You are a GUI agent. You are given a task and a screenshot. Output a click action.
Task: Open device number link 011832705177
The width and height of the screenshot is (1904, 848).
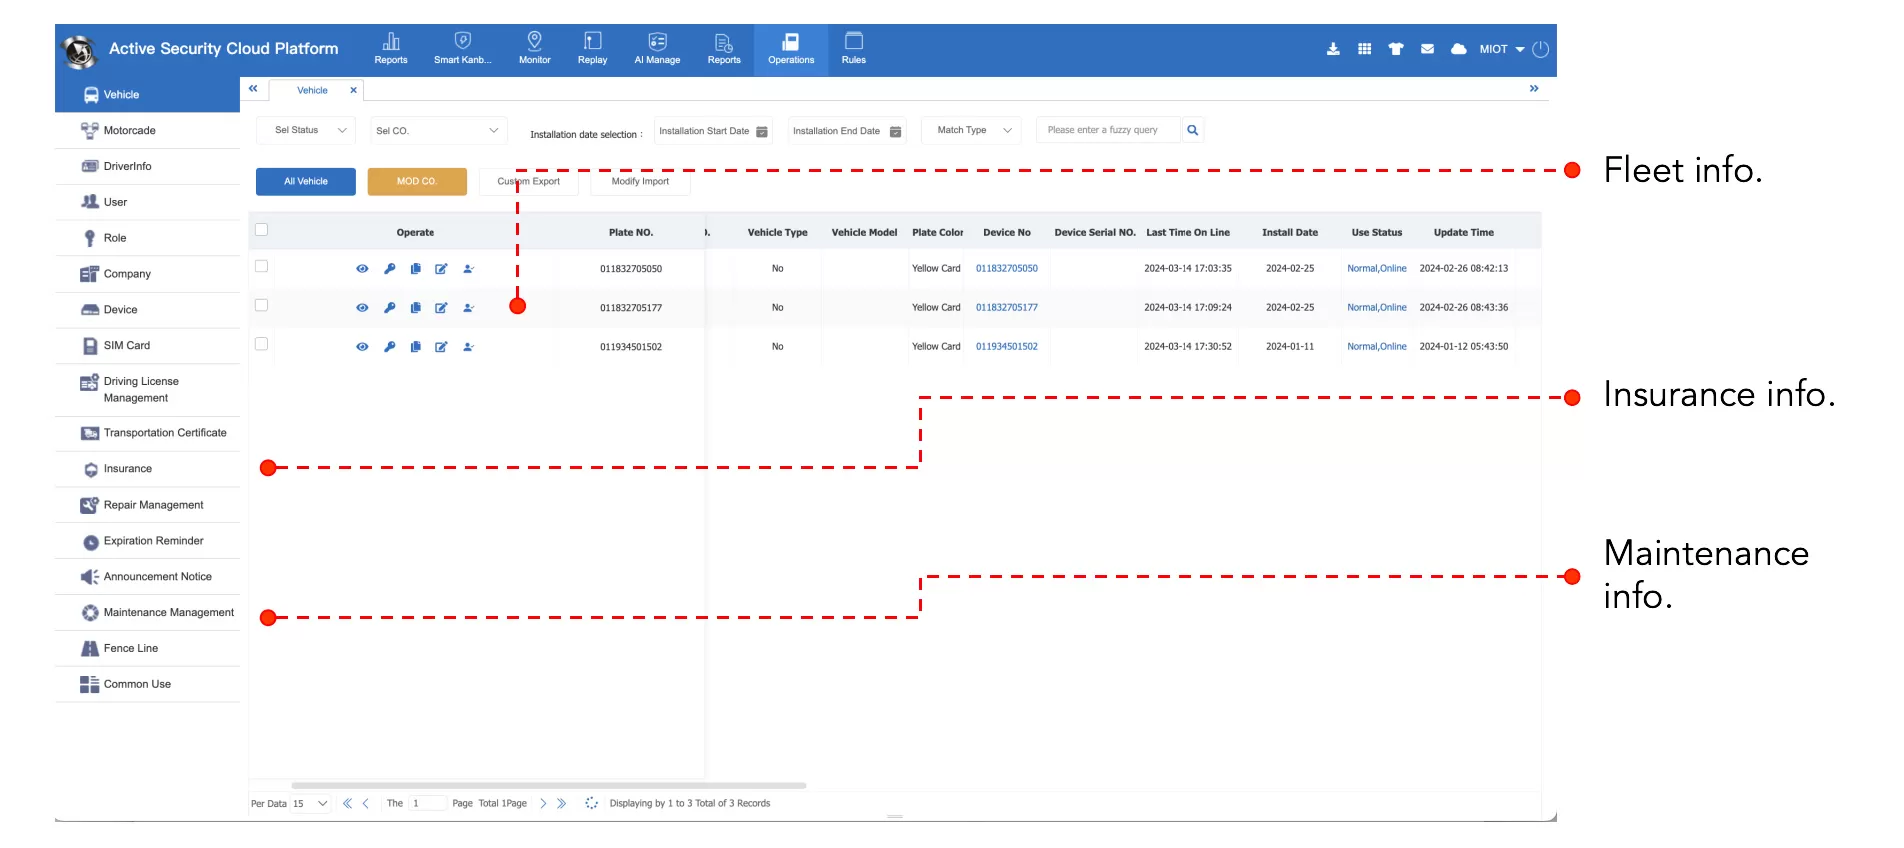click(1007, 308)
